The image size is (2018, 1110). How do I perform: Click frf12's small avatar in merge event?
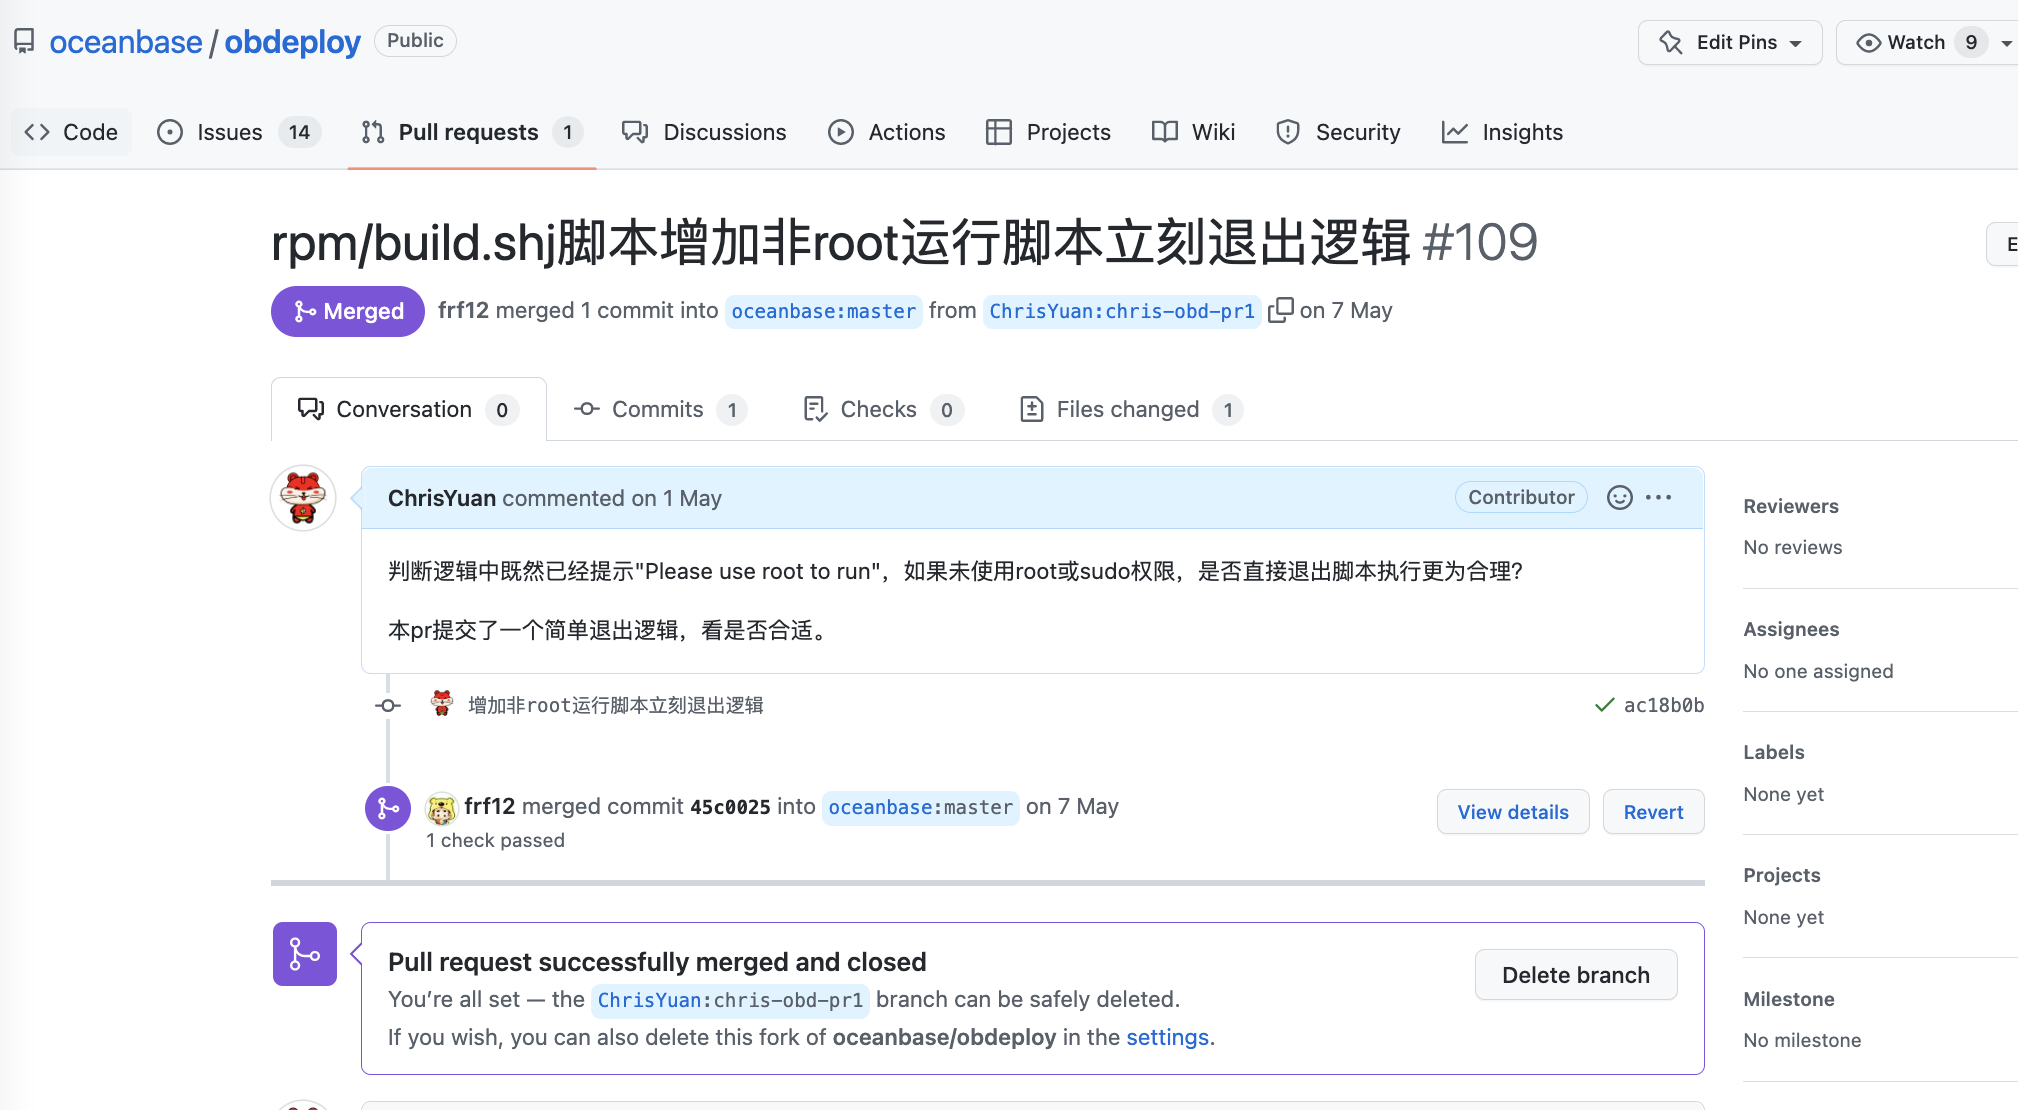441,808
